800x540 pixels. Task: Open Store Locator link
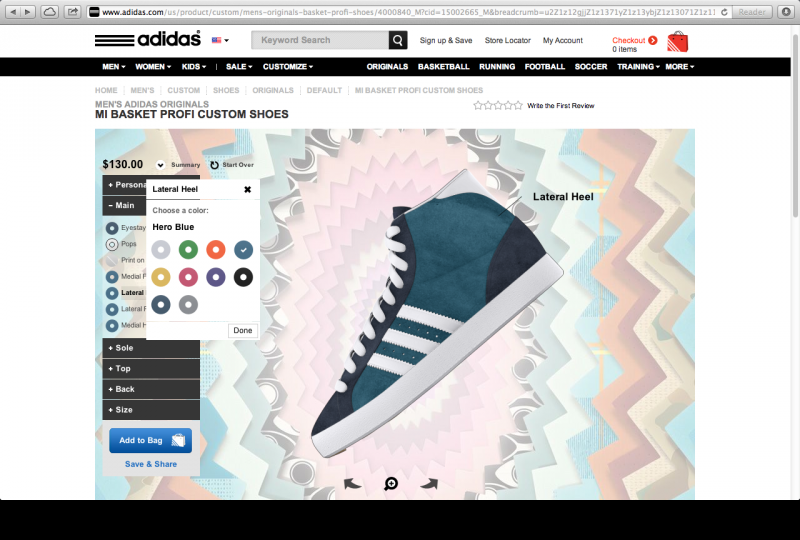pos(508,40)
